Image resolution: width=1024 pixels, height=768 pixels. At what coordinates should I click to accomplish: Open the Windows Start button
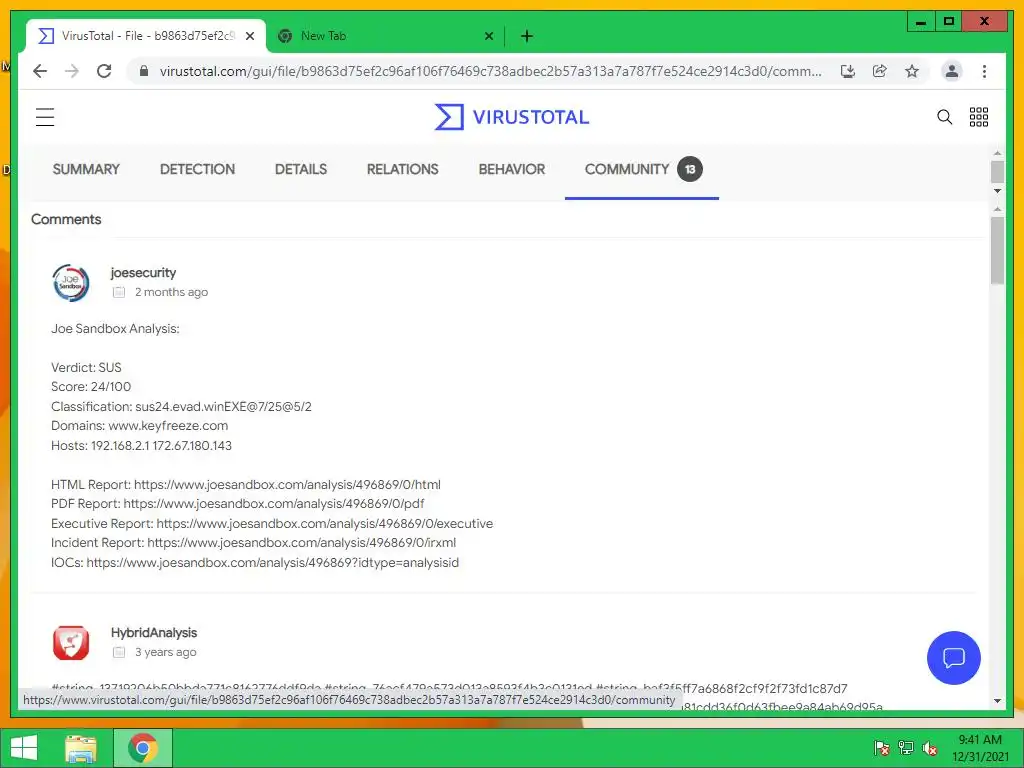(24, 748)
